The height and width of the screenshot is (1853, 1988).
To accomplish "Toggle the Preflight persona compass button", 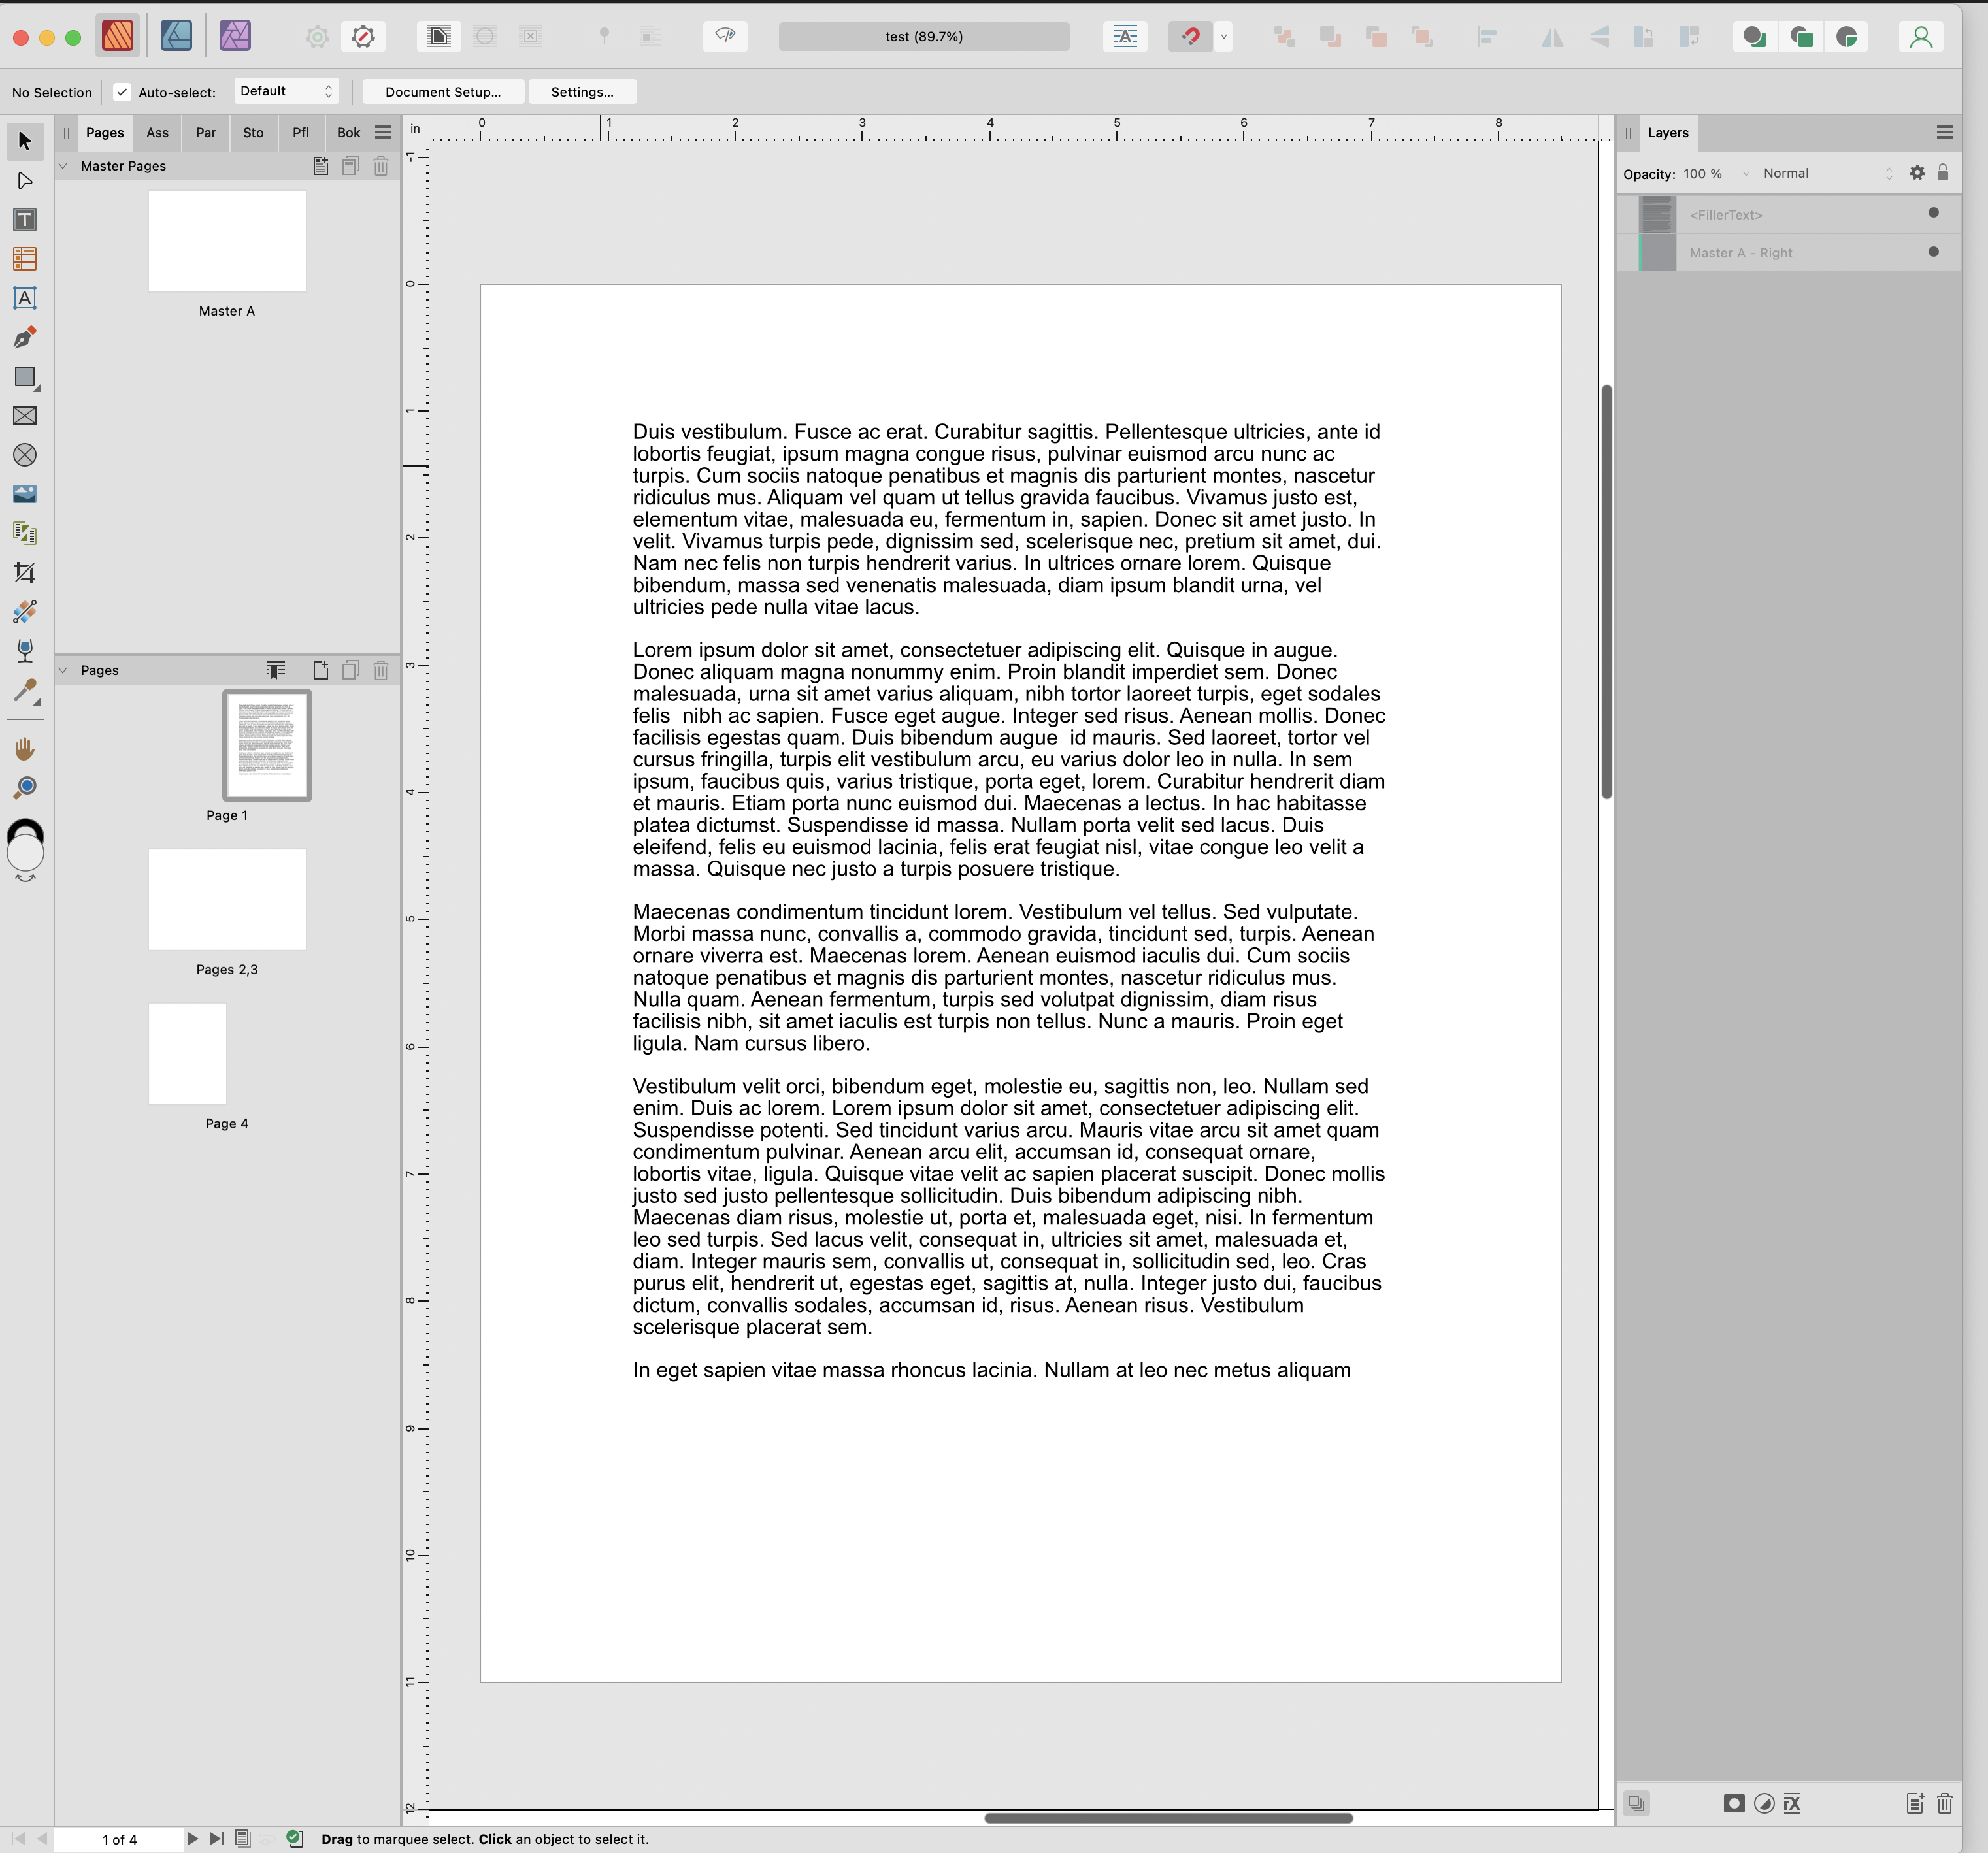I will click(x=363, y=37).
